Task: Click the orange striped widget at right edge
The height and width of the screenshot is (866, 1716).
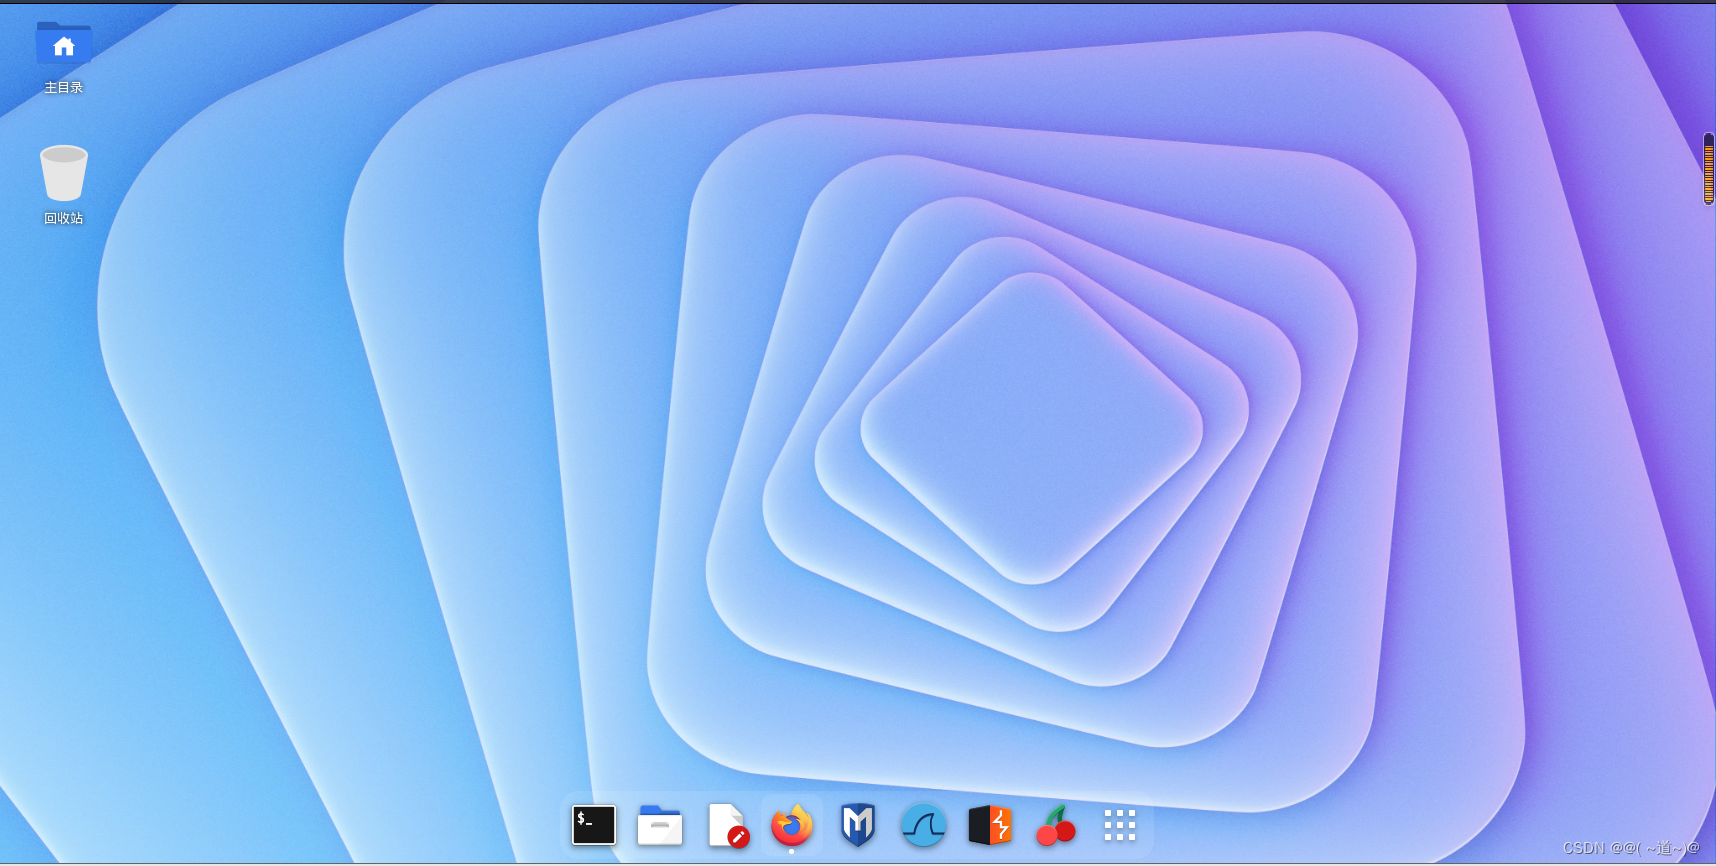Action: pos(1709,168)
